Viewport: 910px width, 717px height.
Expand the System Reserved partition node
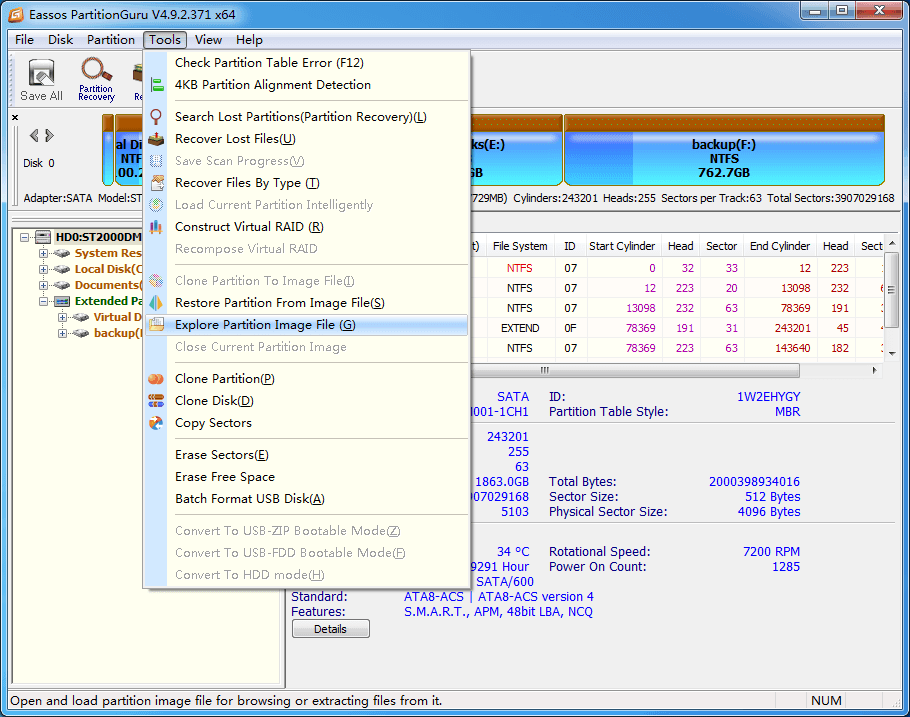coord(44,253)
